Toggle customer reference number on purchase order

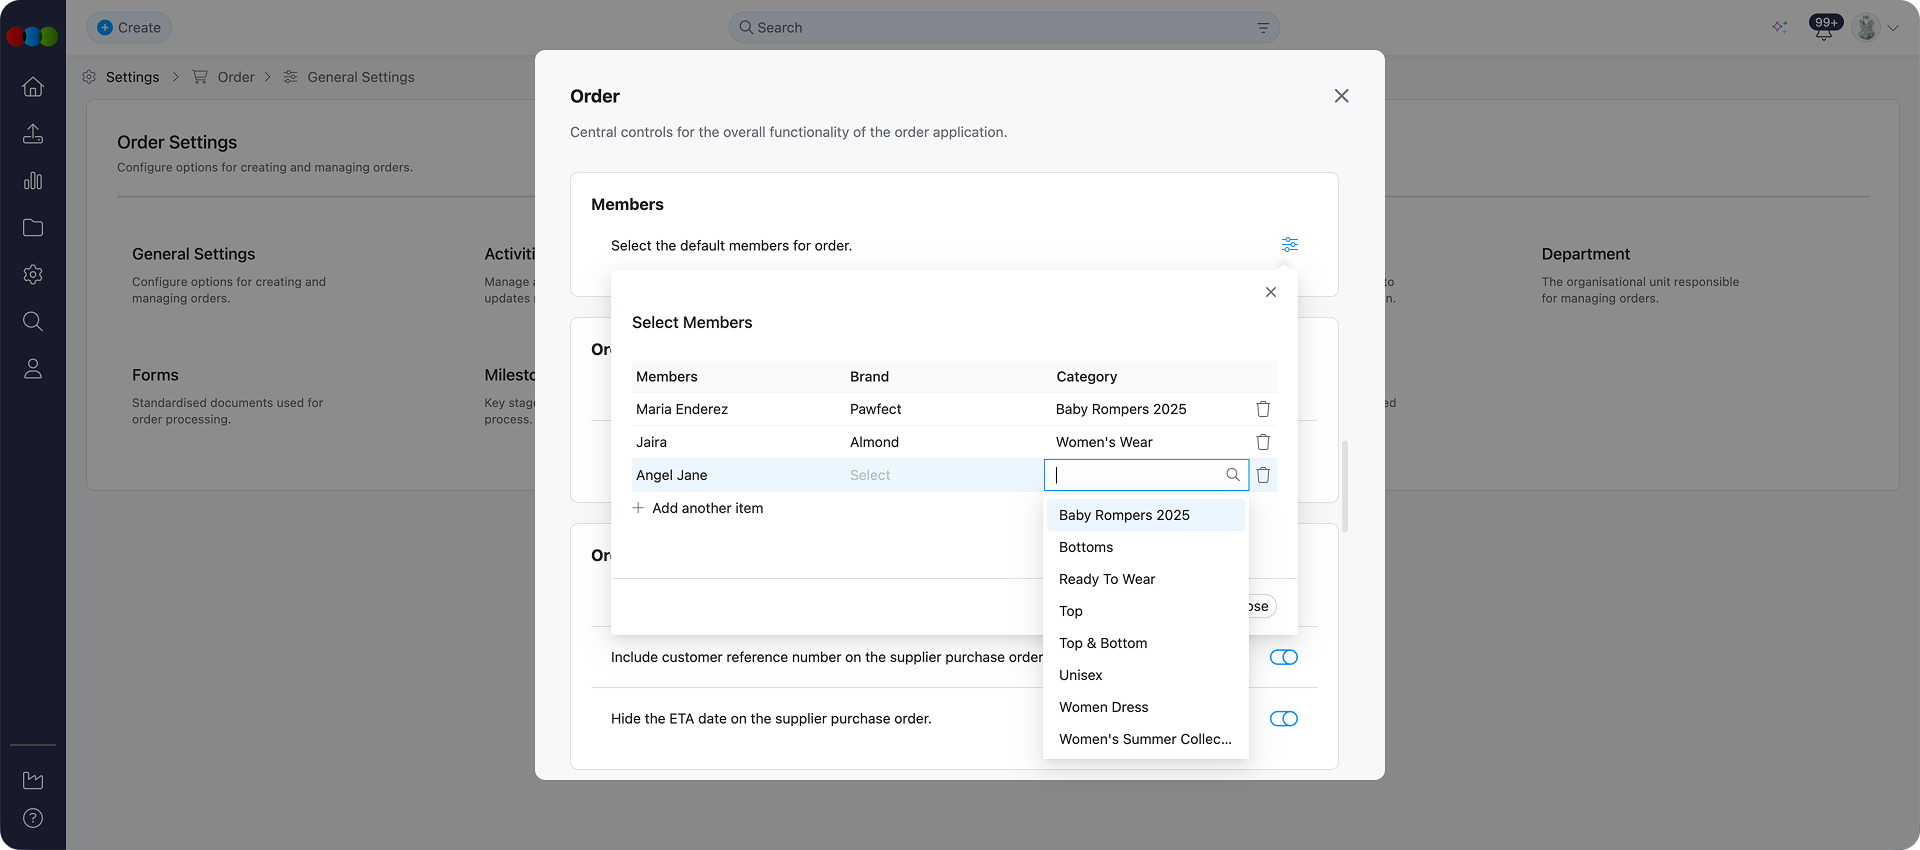[1283, 657]
